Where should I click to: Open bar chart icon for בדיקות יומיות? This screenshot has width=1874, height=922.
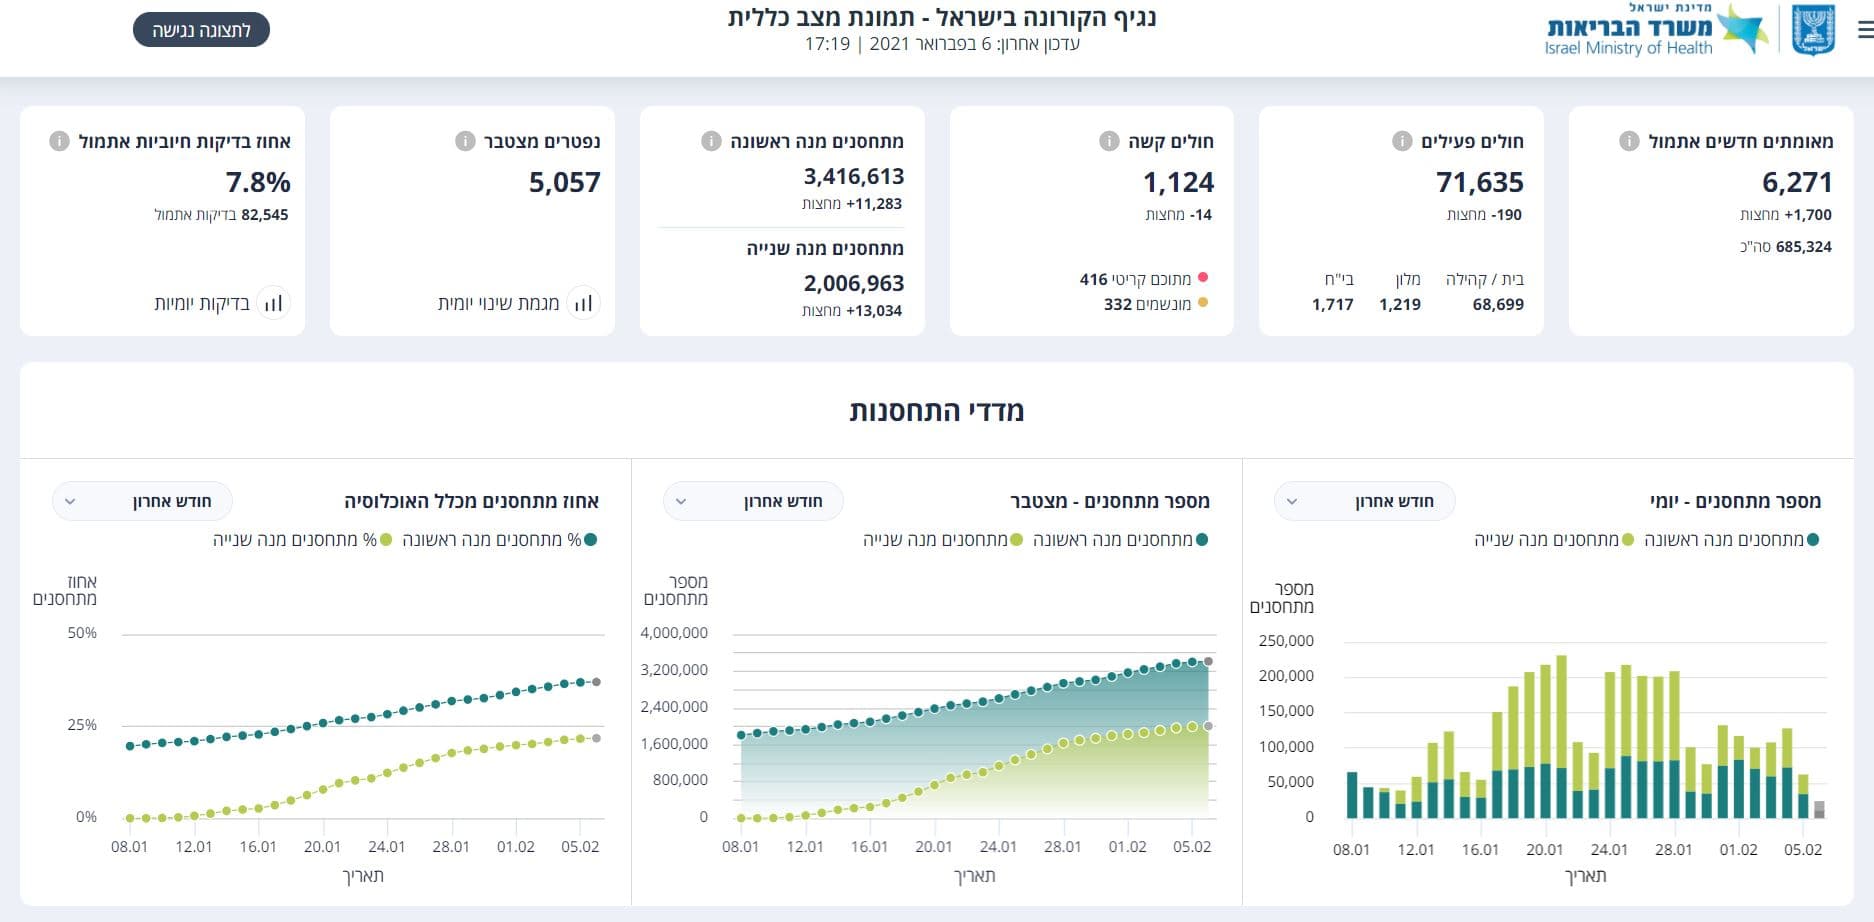(x=273, y=302)
